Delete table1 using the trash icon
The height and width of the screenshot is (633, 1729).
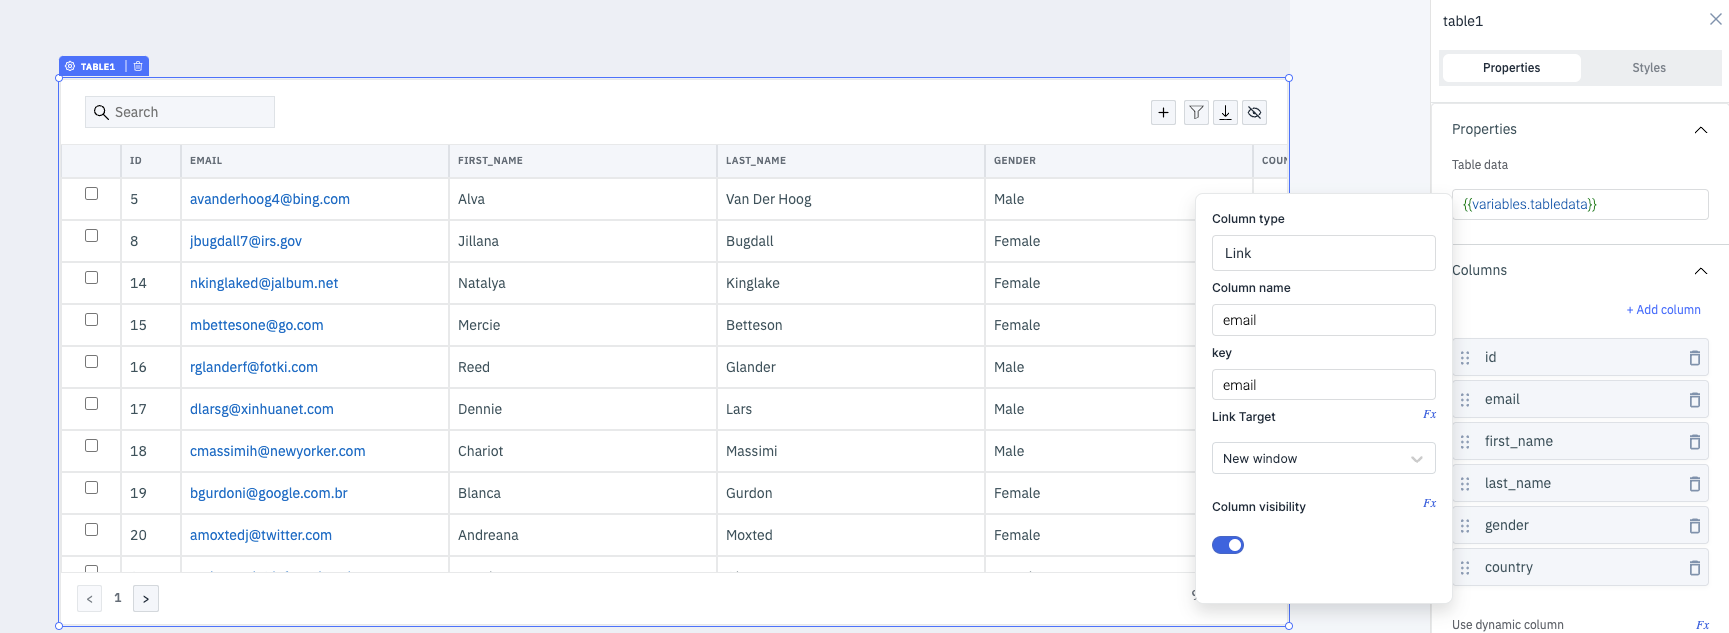(x=138, y=66)
